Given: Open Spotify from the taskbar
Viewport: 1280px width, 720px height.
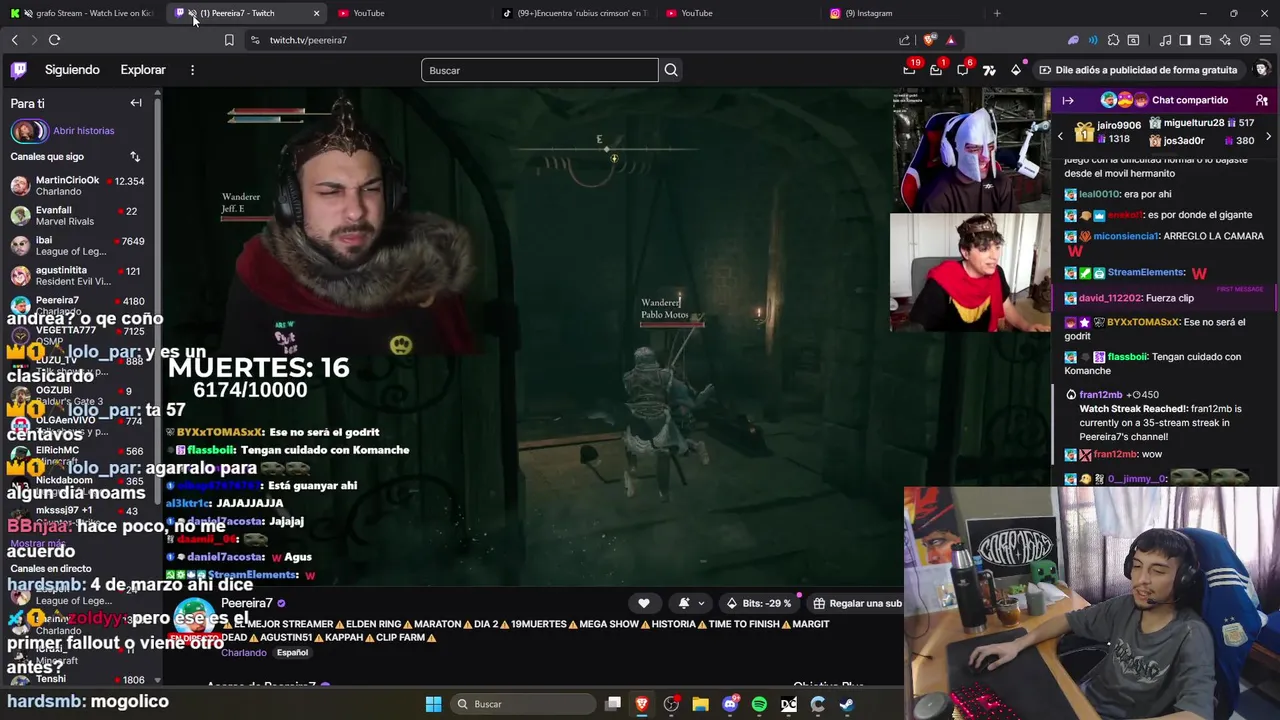Looking at the screenshot, I should 759,704.
